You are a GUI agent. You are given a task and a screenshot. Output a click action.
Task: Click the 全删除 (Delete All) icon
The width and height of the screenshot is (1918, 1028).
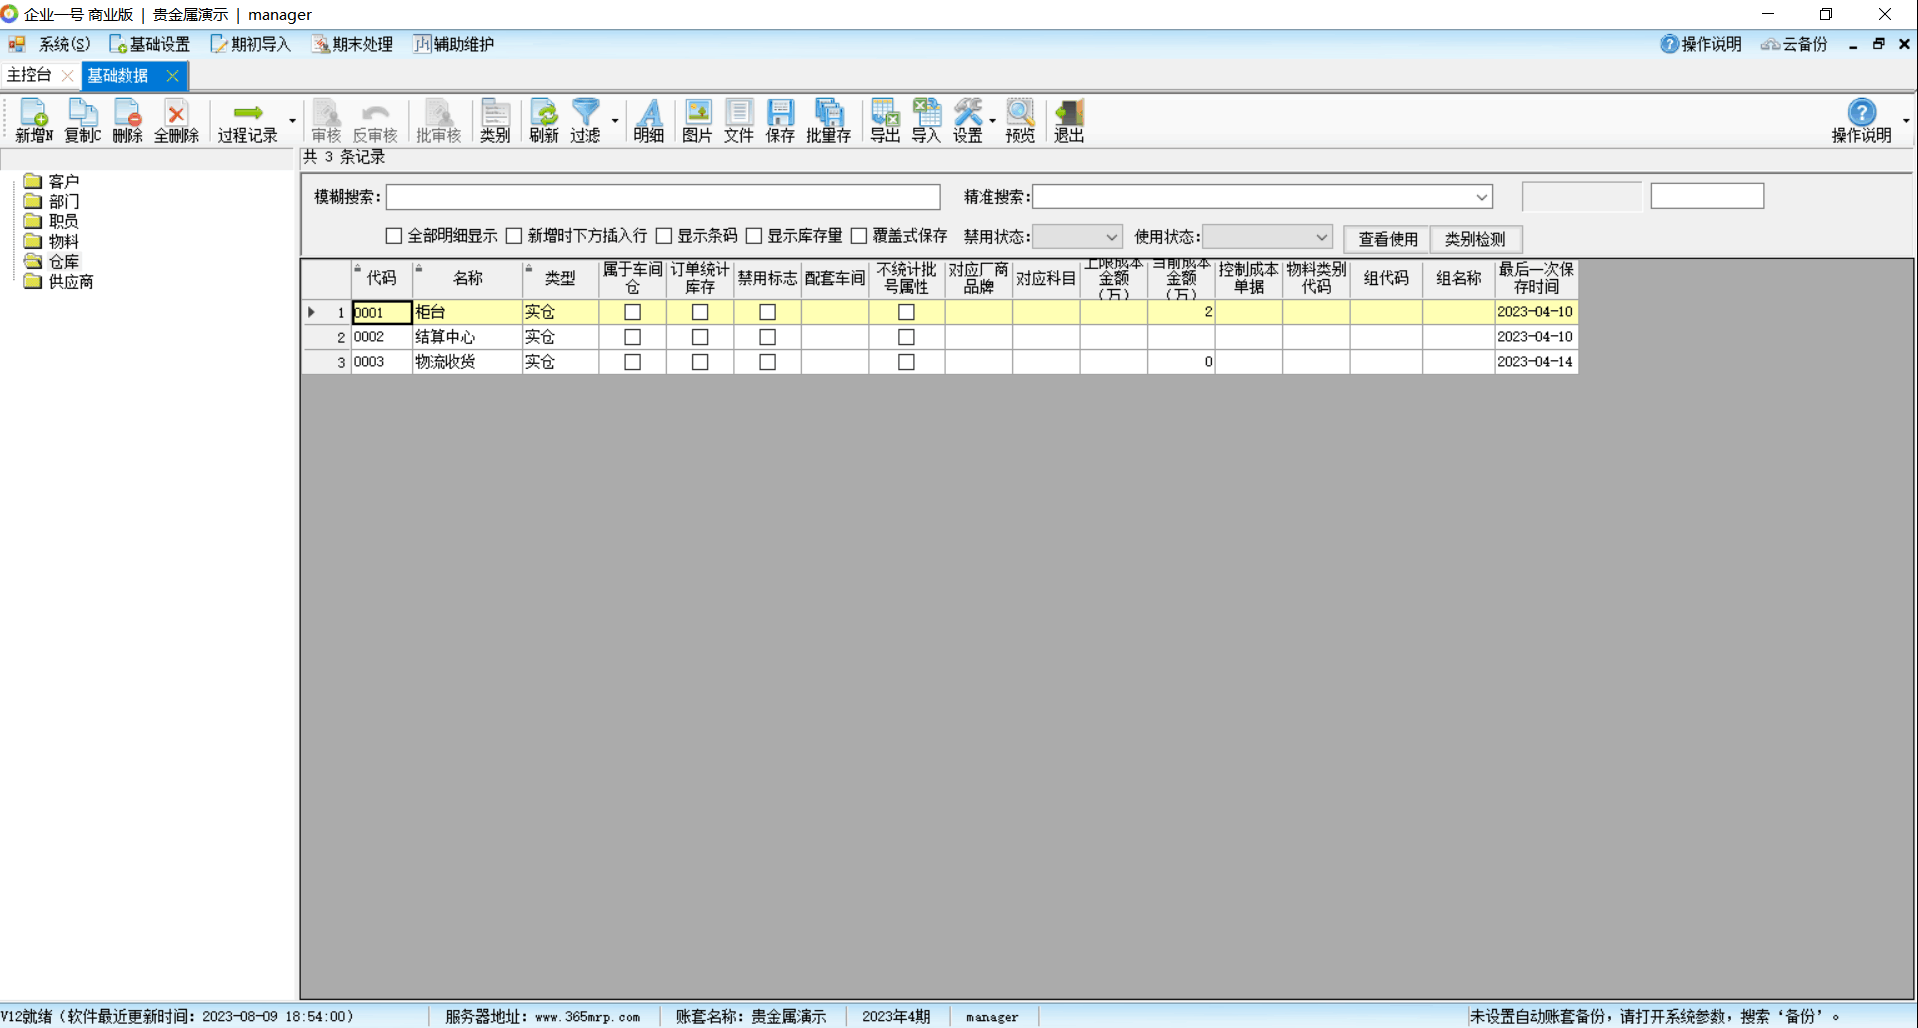(176, 121)
